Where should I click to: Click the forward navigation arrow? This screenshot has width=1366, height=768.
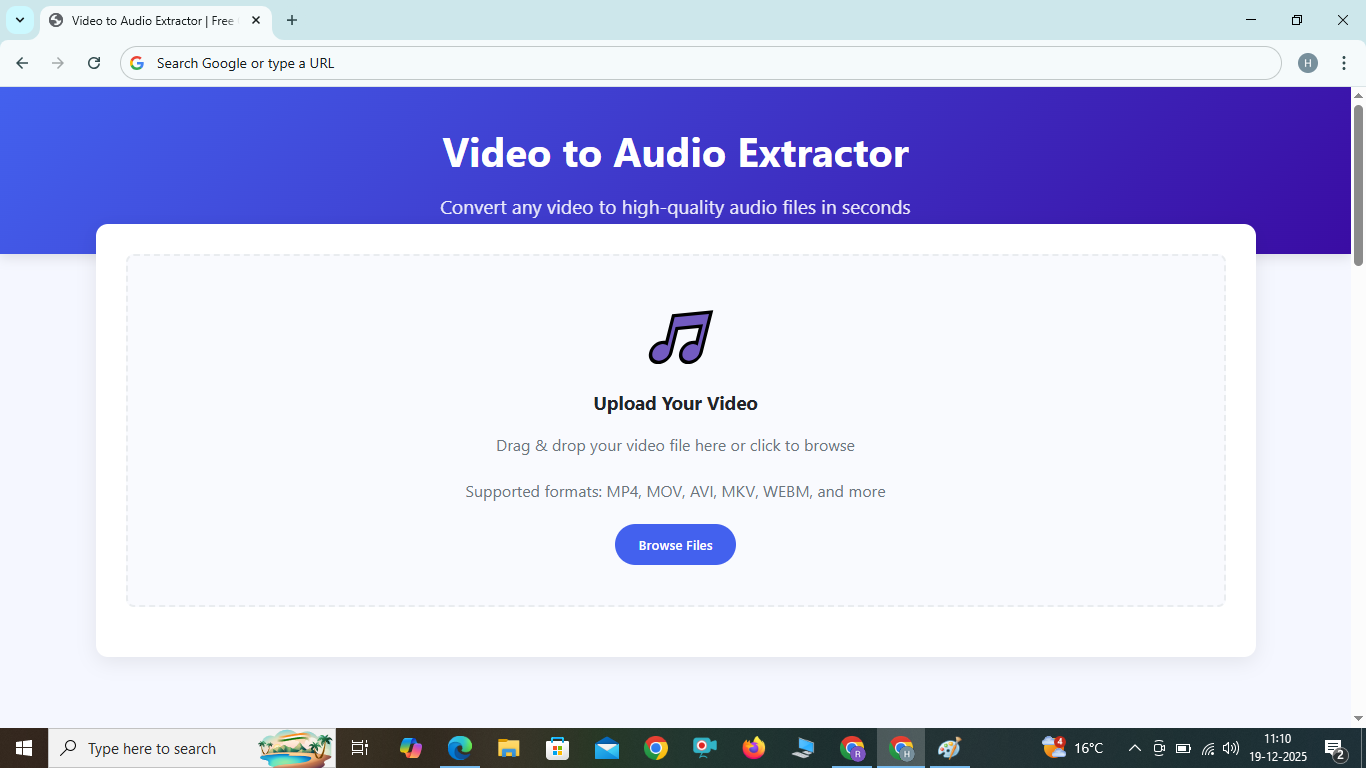tap(58, 62)
